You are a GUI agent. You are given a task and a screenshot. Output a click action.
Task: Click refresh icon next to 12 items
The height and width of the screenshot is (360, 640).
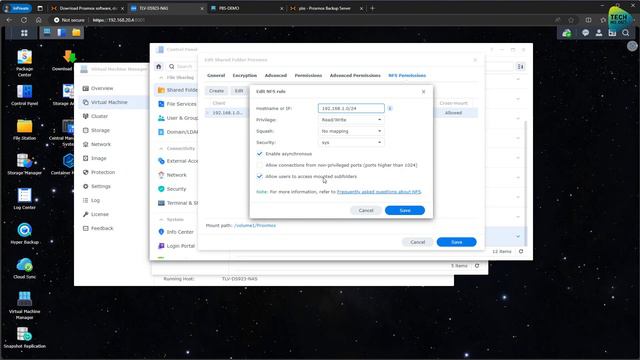(521, 251)
